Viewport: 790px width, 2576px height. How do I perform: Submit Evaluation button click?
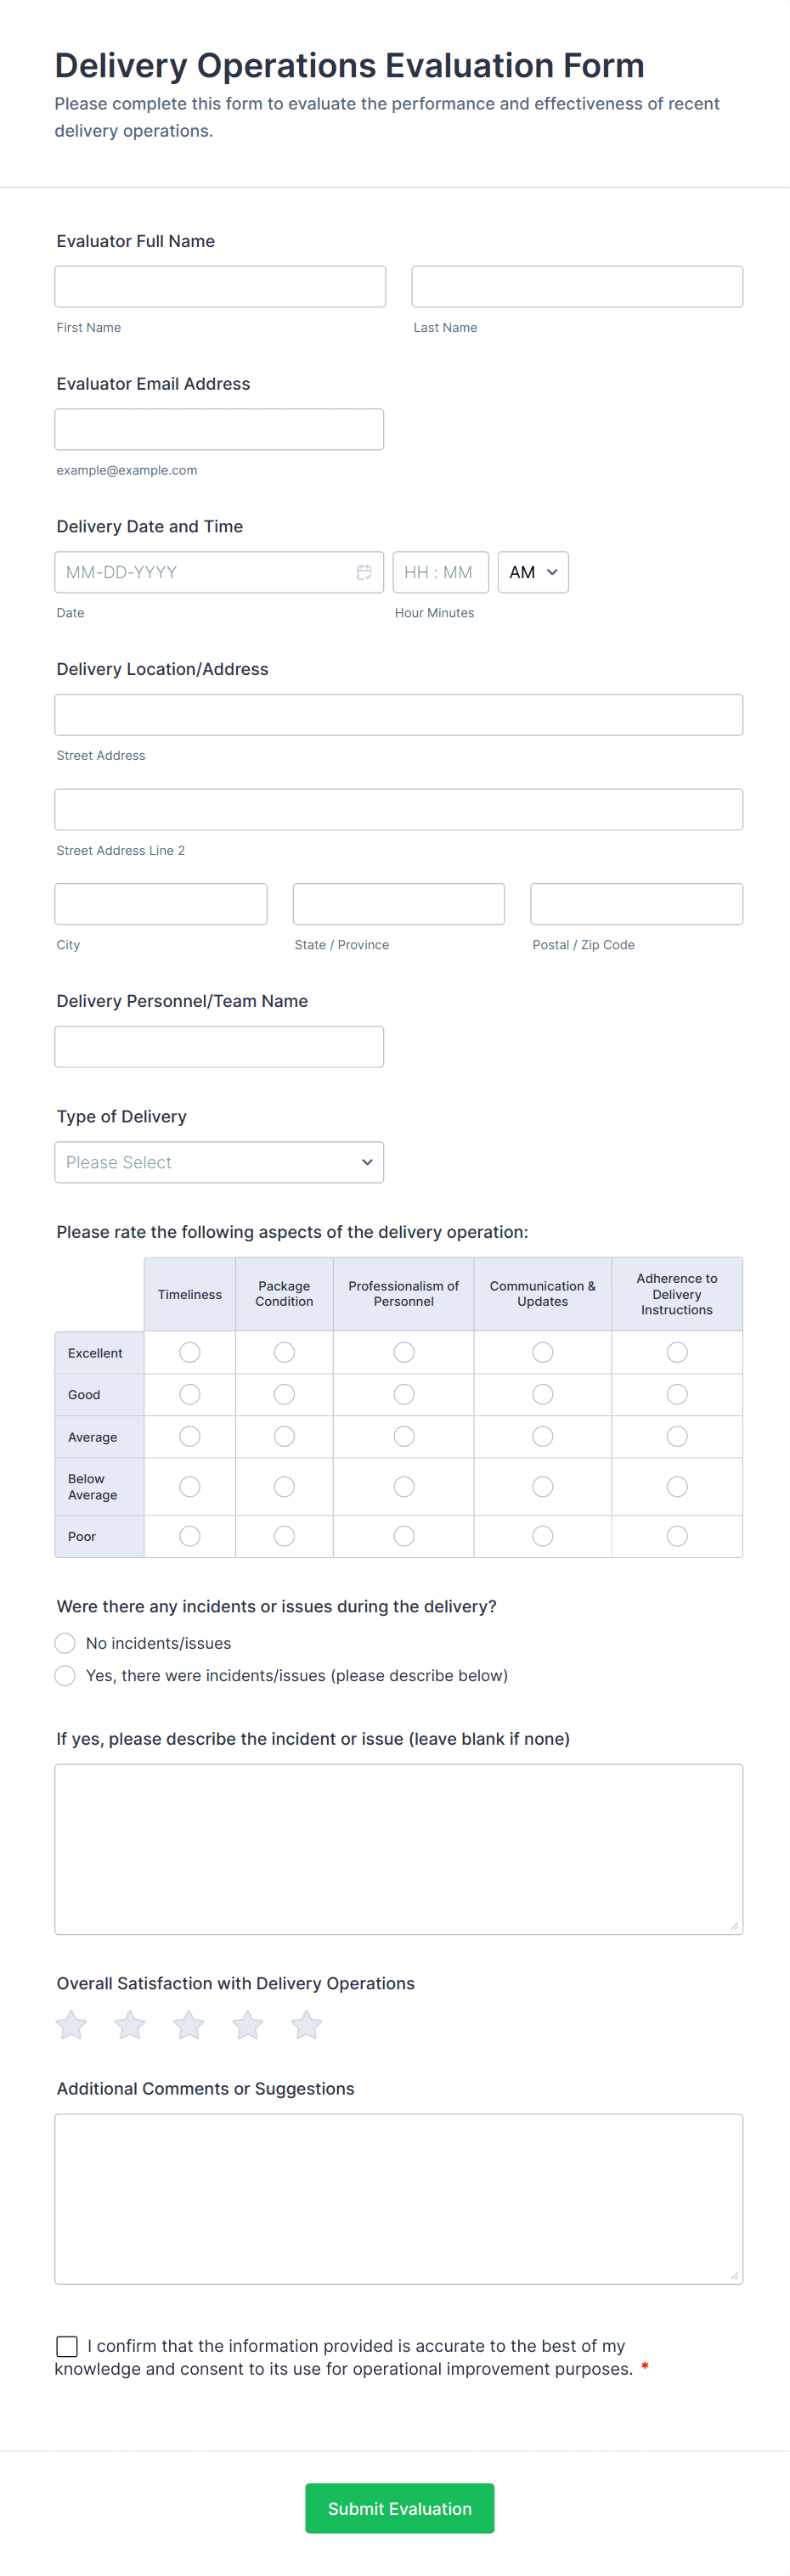(x=399, y=2508)
